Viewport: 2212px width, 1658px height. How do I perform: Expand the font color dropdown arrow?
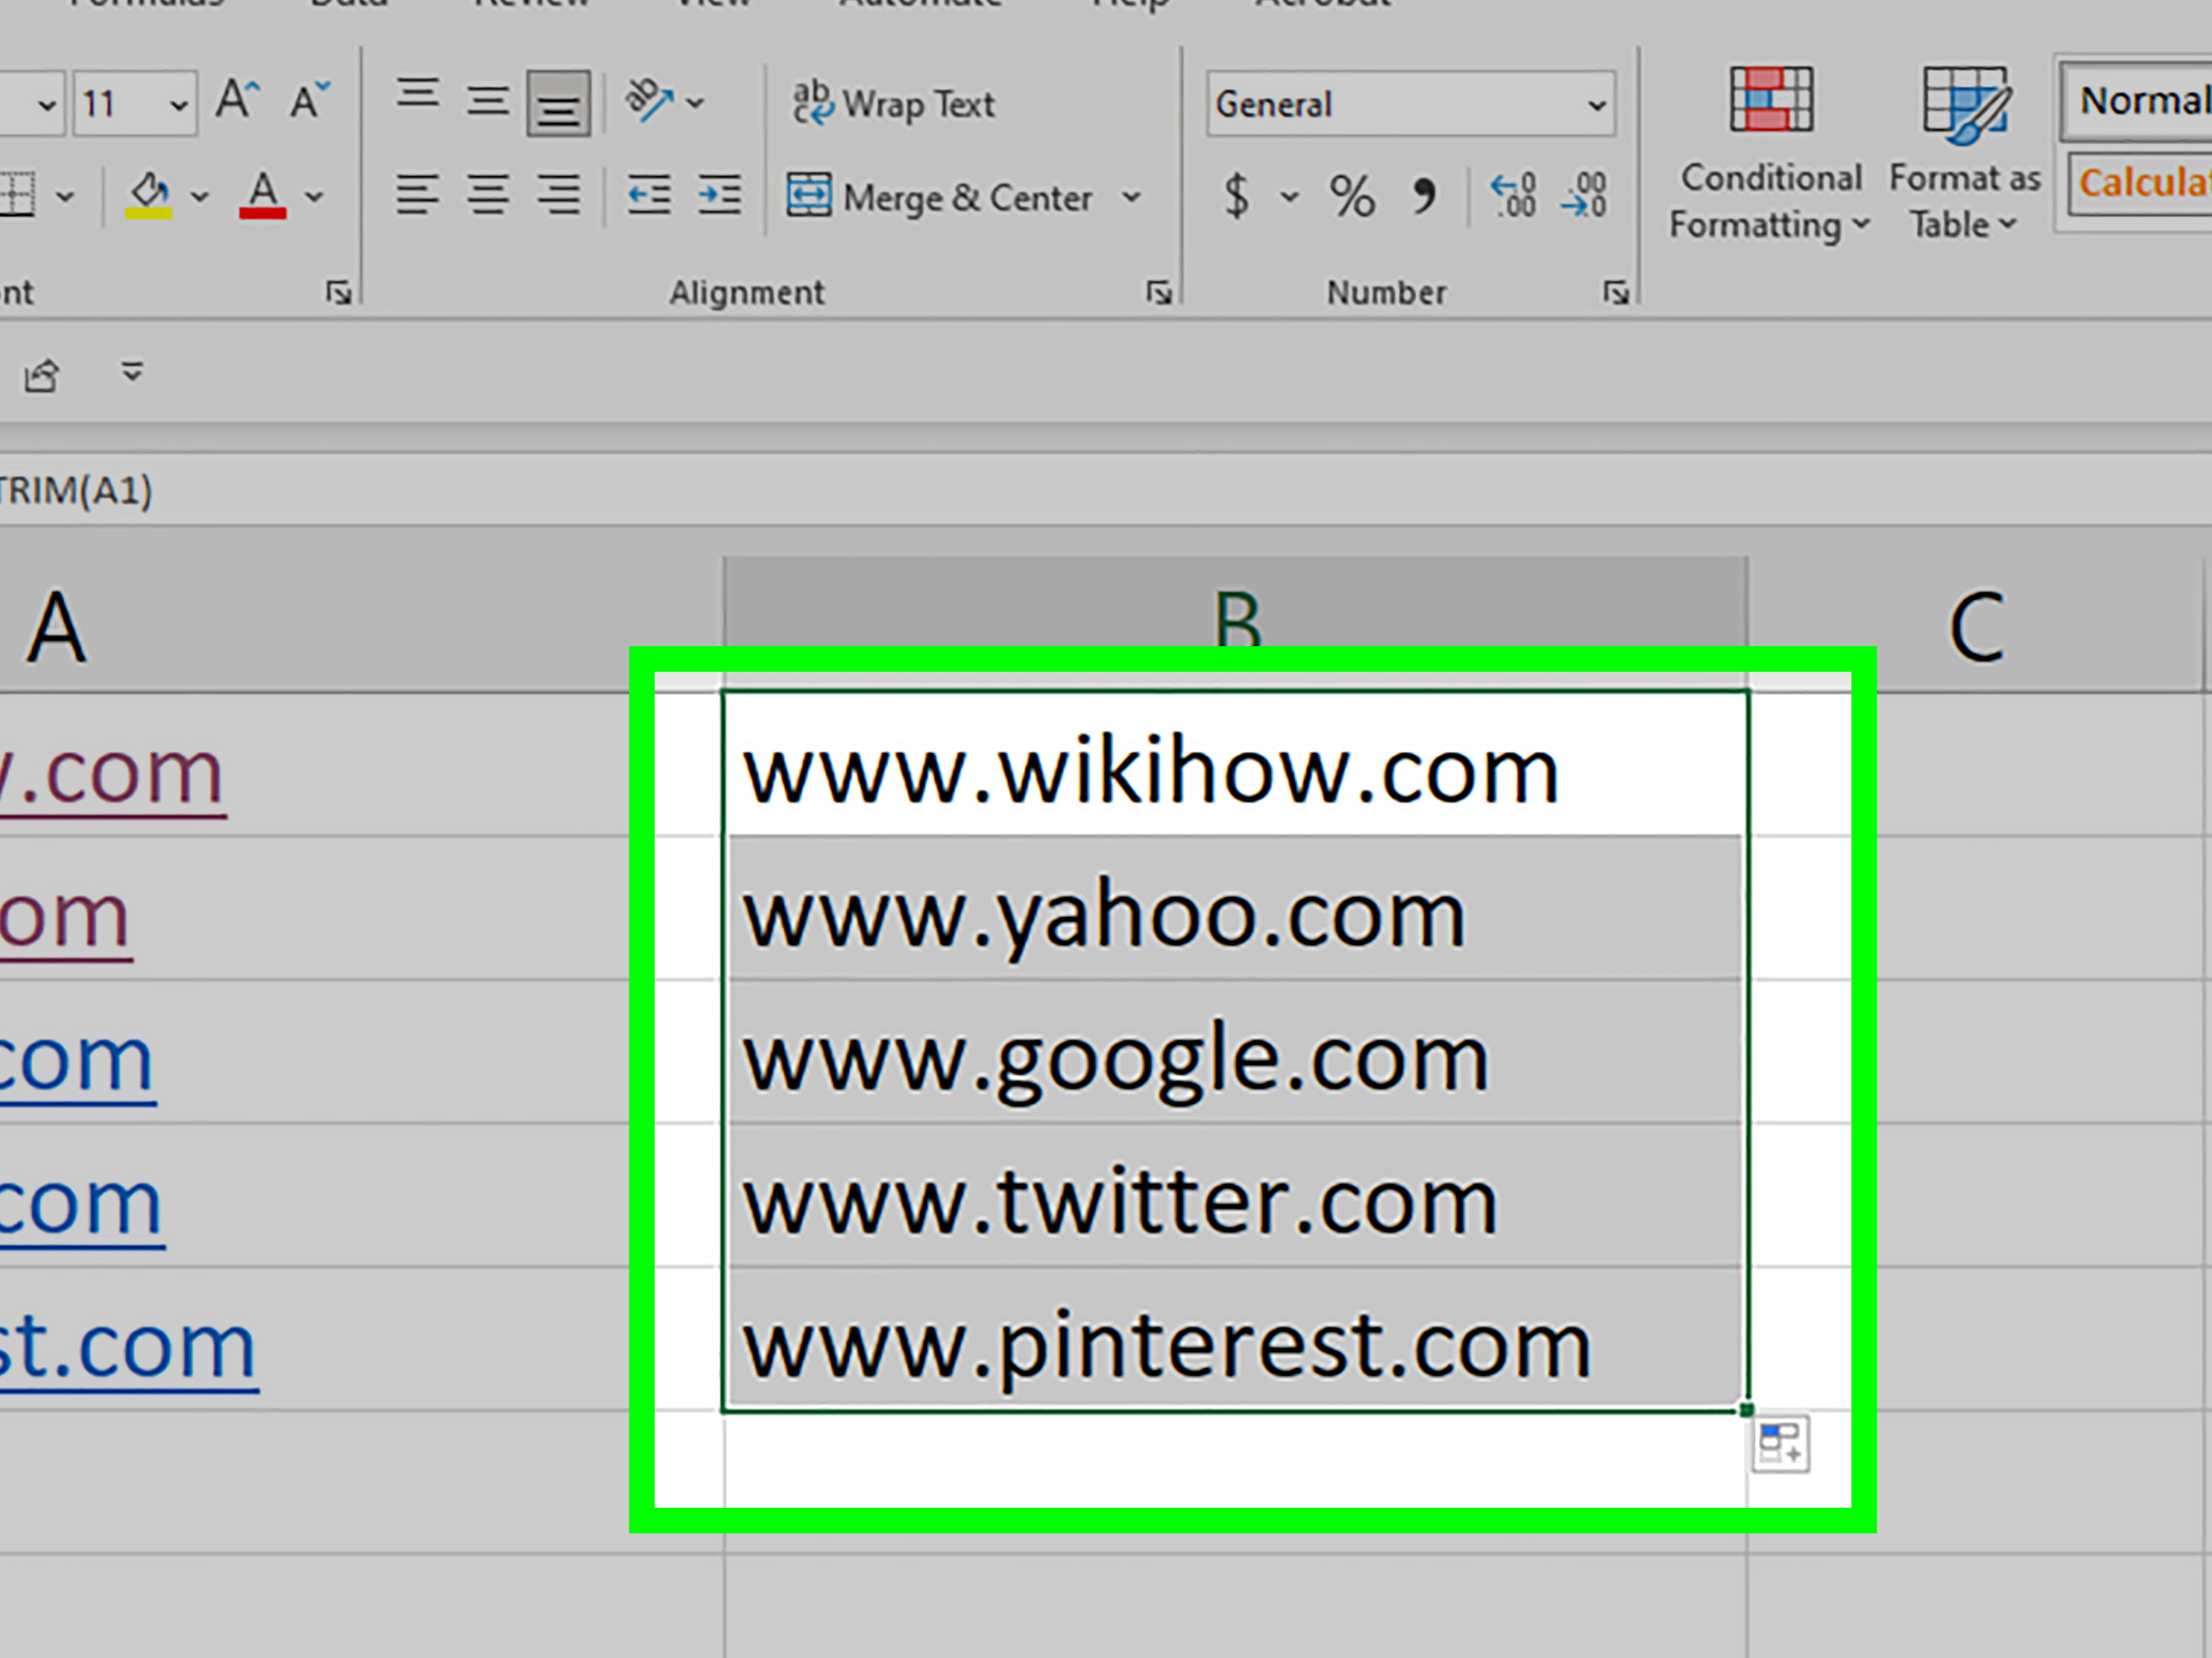[x=314, y=197]
